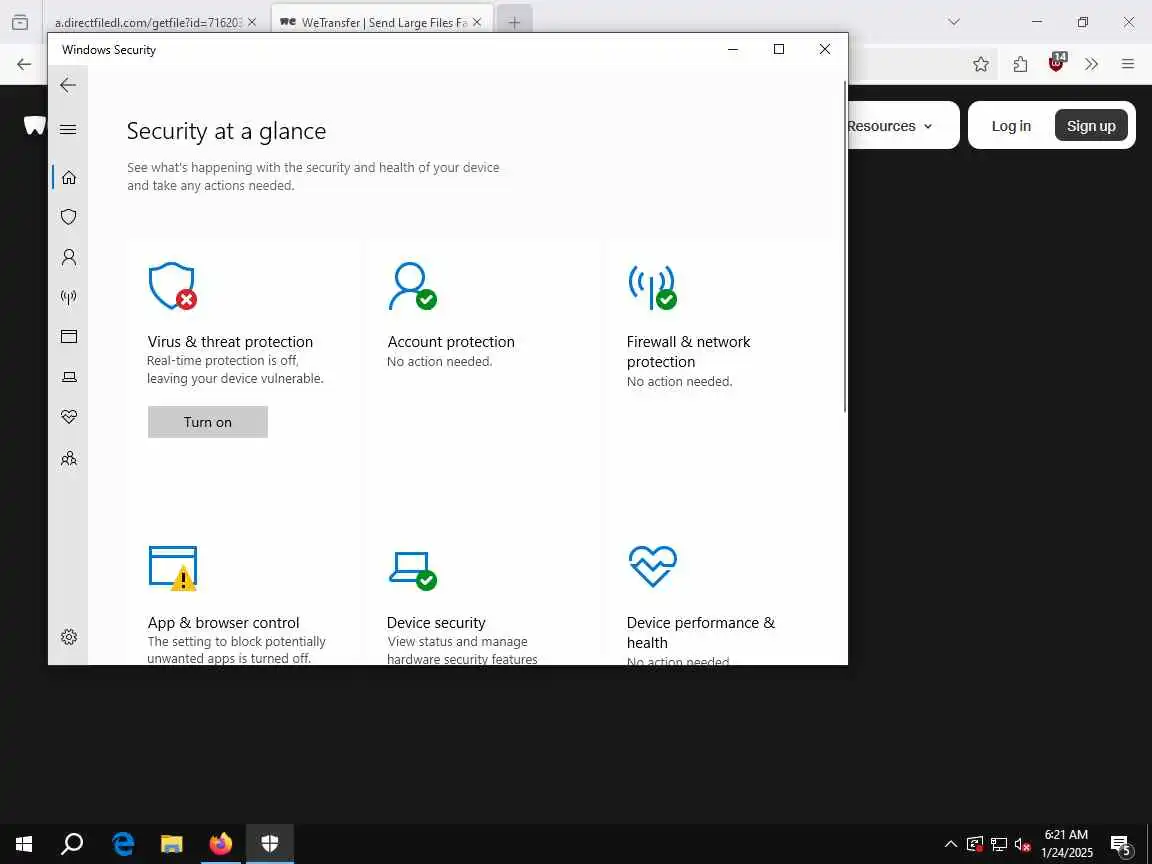1152x864 pixels.
Task: Expand the Resources dropdown on WeTransfer
Action: tap(890, 126)
